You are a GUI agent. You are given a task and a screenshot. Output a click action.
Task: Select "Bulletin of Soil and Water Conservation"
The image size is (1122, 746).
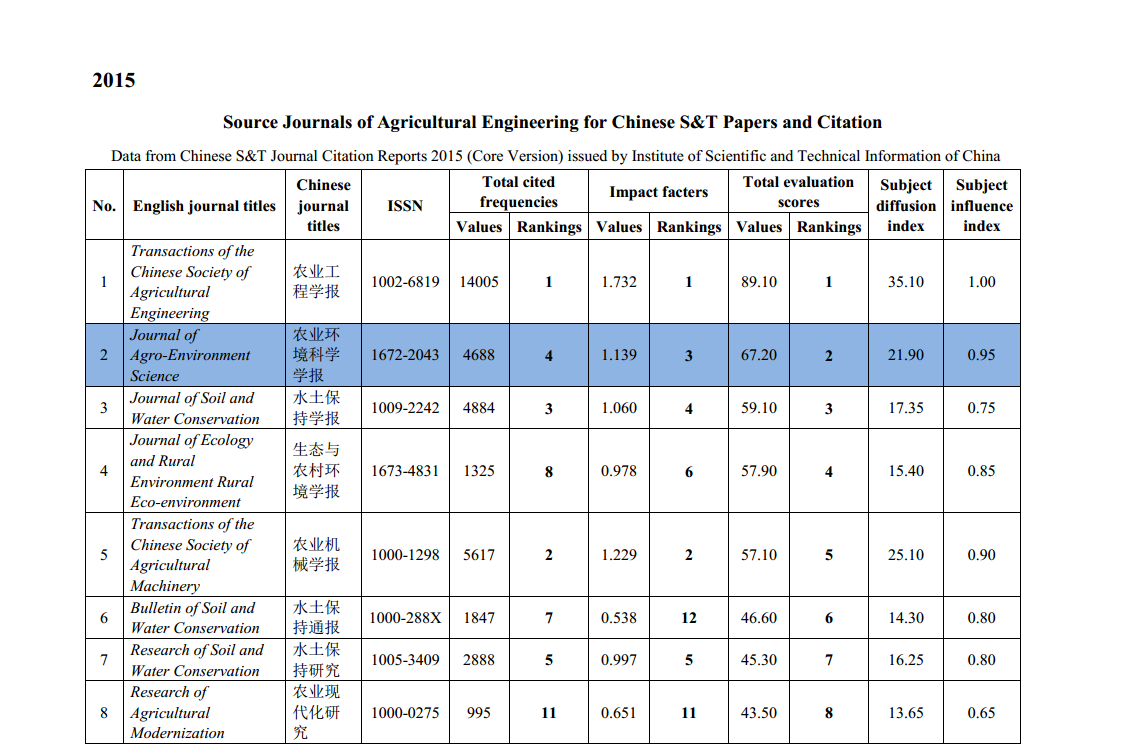pyautogui.click(x=195, y=618)
